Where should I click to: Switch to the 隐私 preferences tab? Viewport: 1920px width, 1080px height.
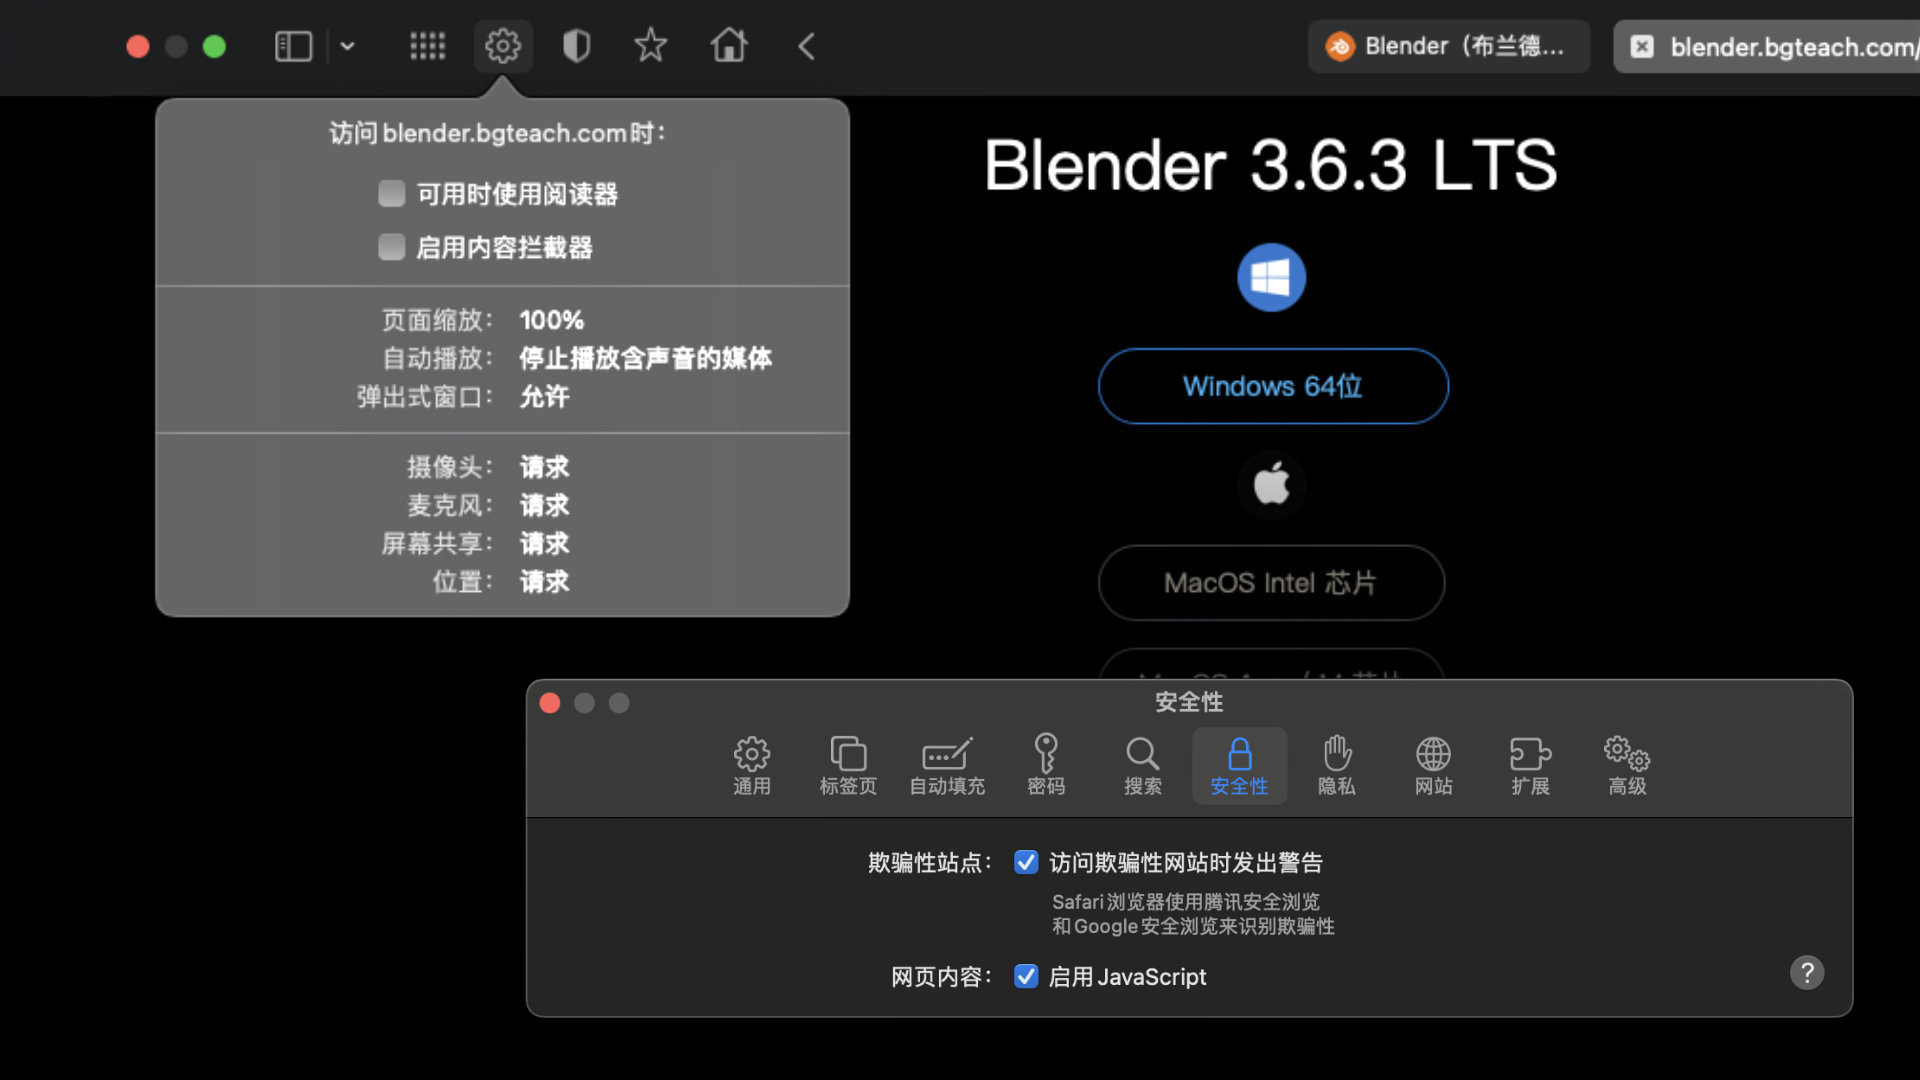1336,765
